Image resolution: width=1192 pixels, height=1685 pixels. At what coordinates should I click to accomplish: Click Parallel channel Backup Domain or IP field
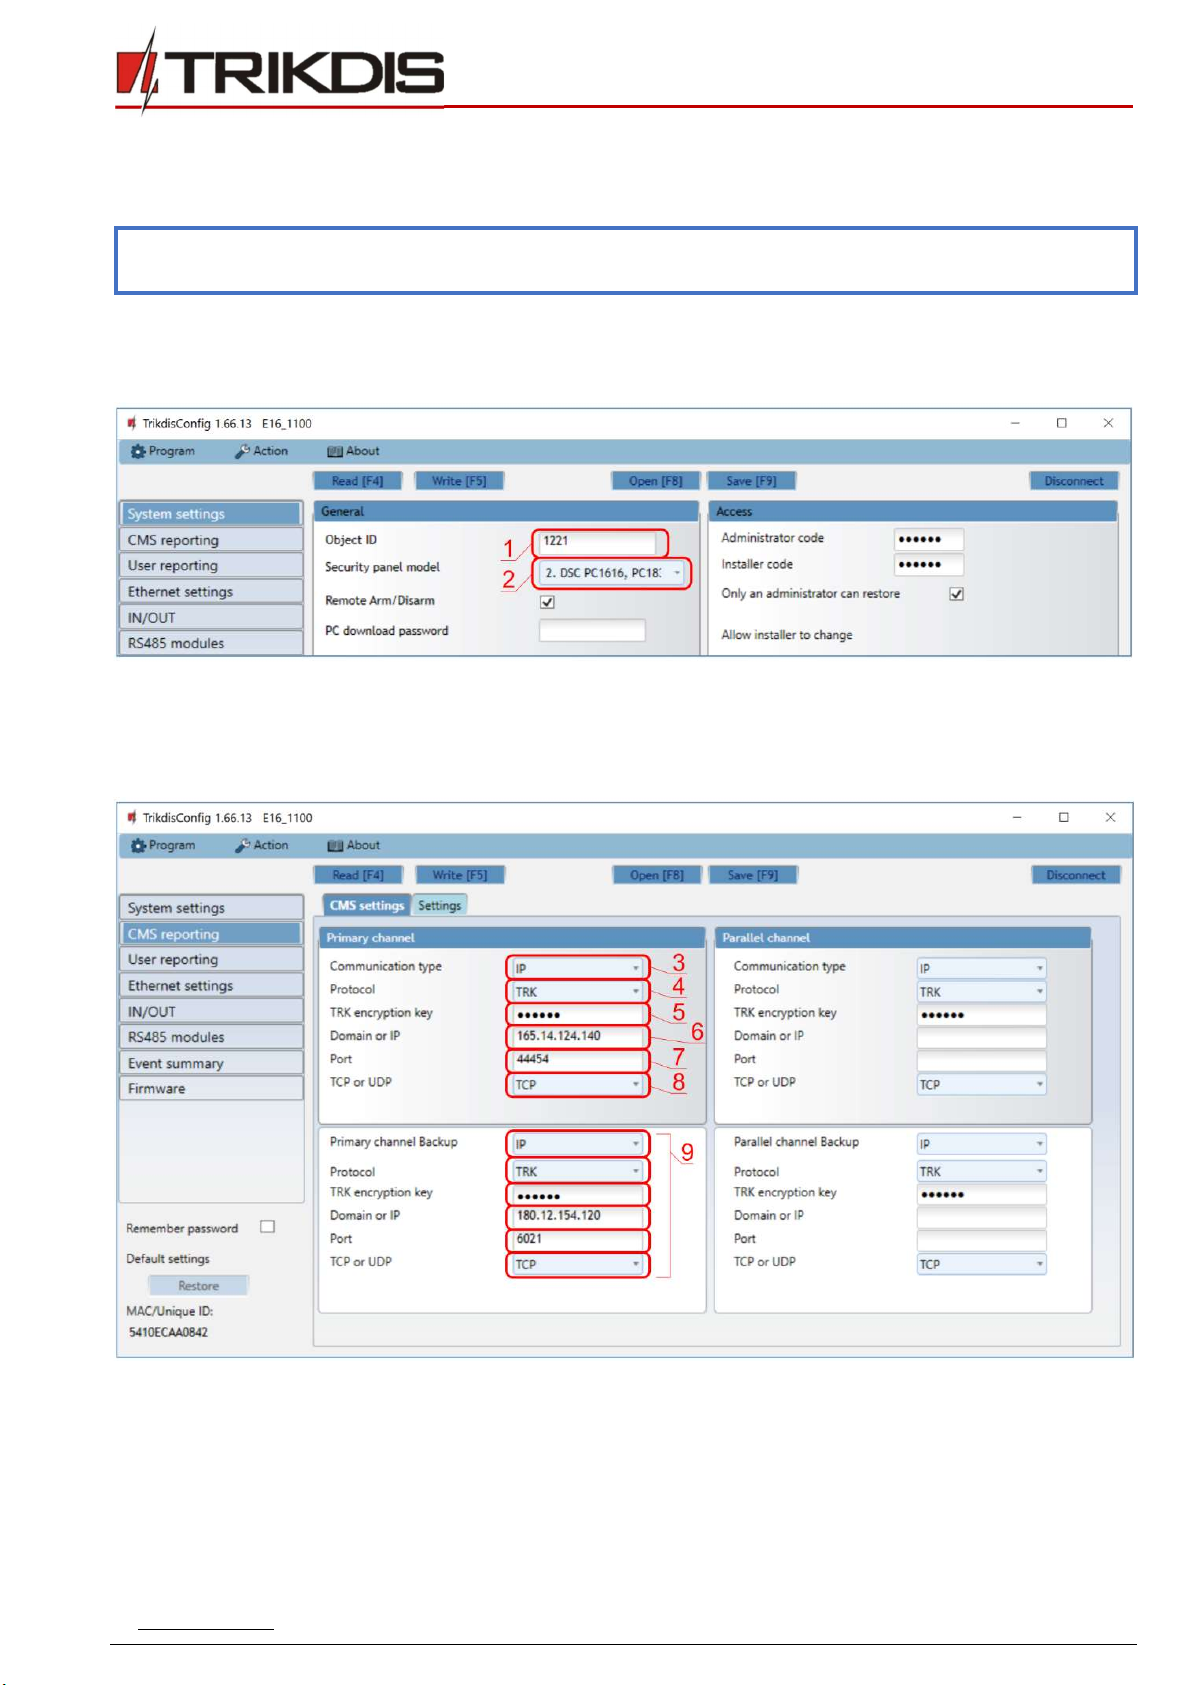(x=981, y=1217)
